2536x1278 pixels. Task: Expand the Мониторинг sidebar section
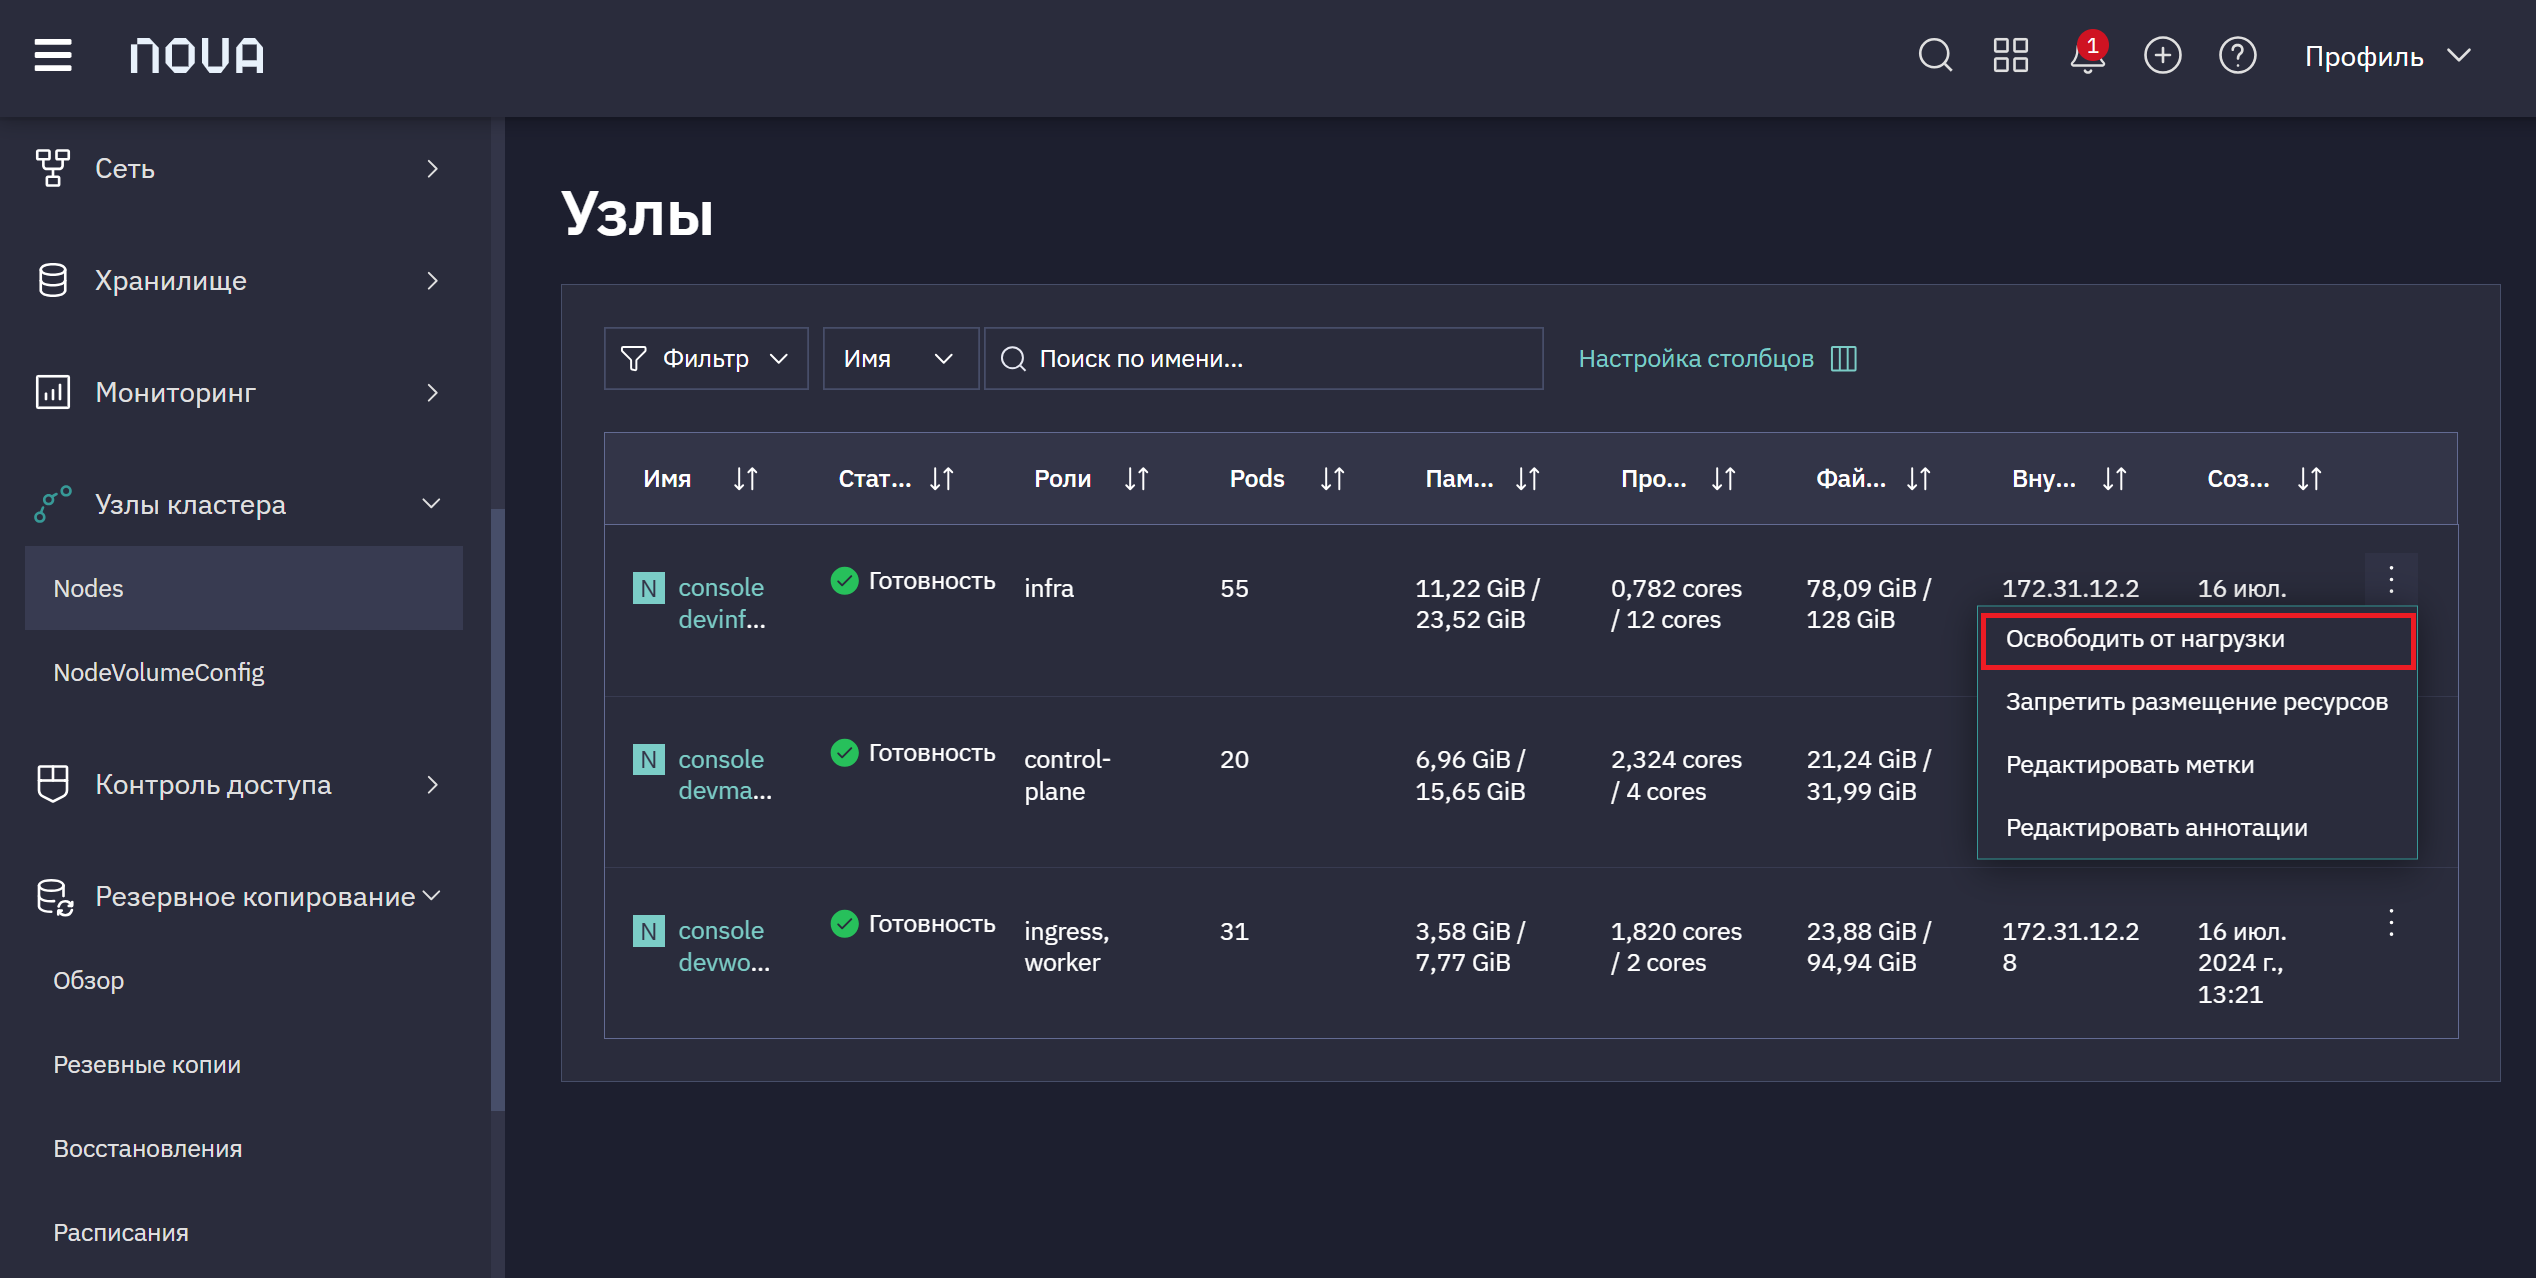click(432, 392)
